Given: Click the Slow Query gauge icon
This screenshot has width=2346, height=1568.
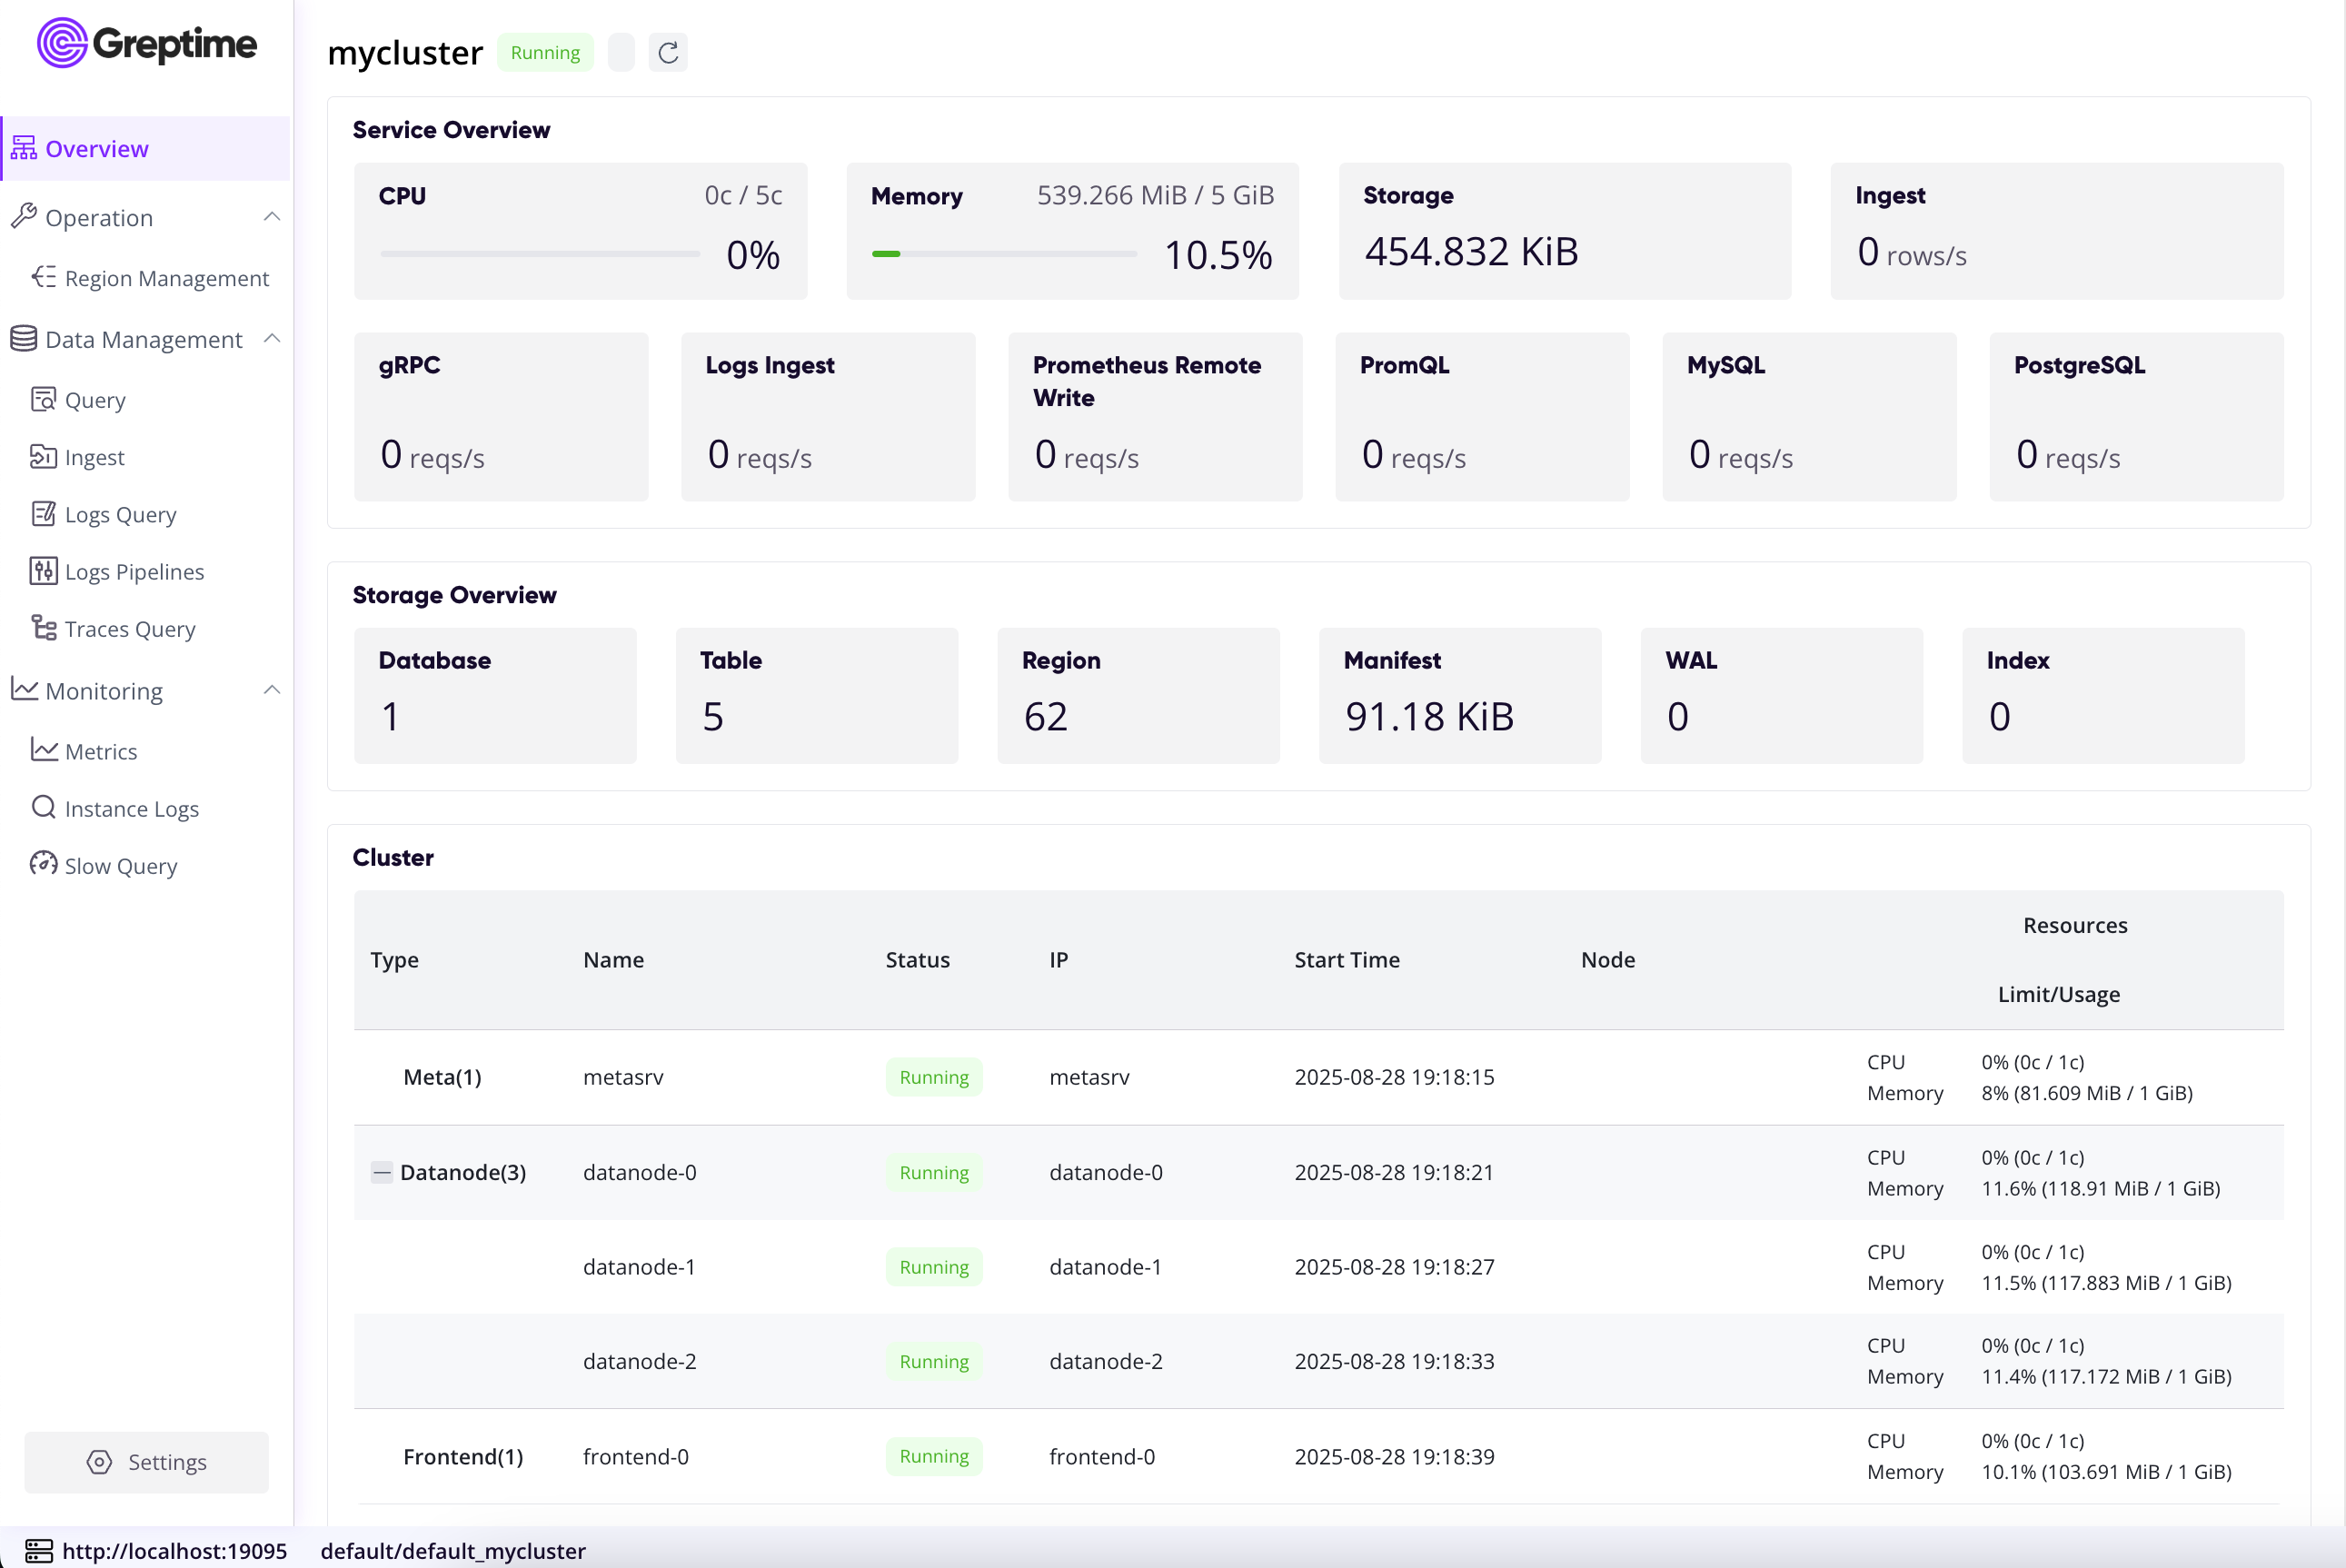Looking at the screenshot, I should coord(43,864).
